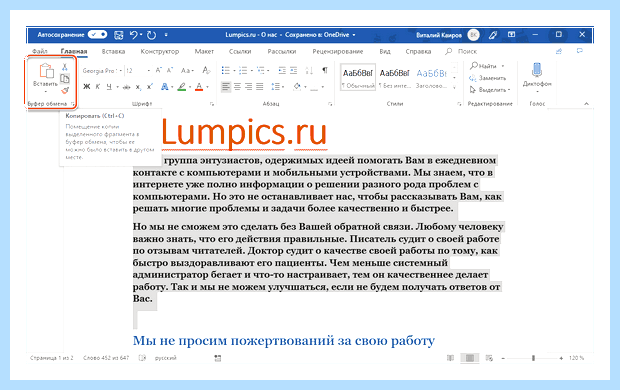Apply the Без интервала style
620x390 pixels.
[x=394, y=77]
